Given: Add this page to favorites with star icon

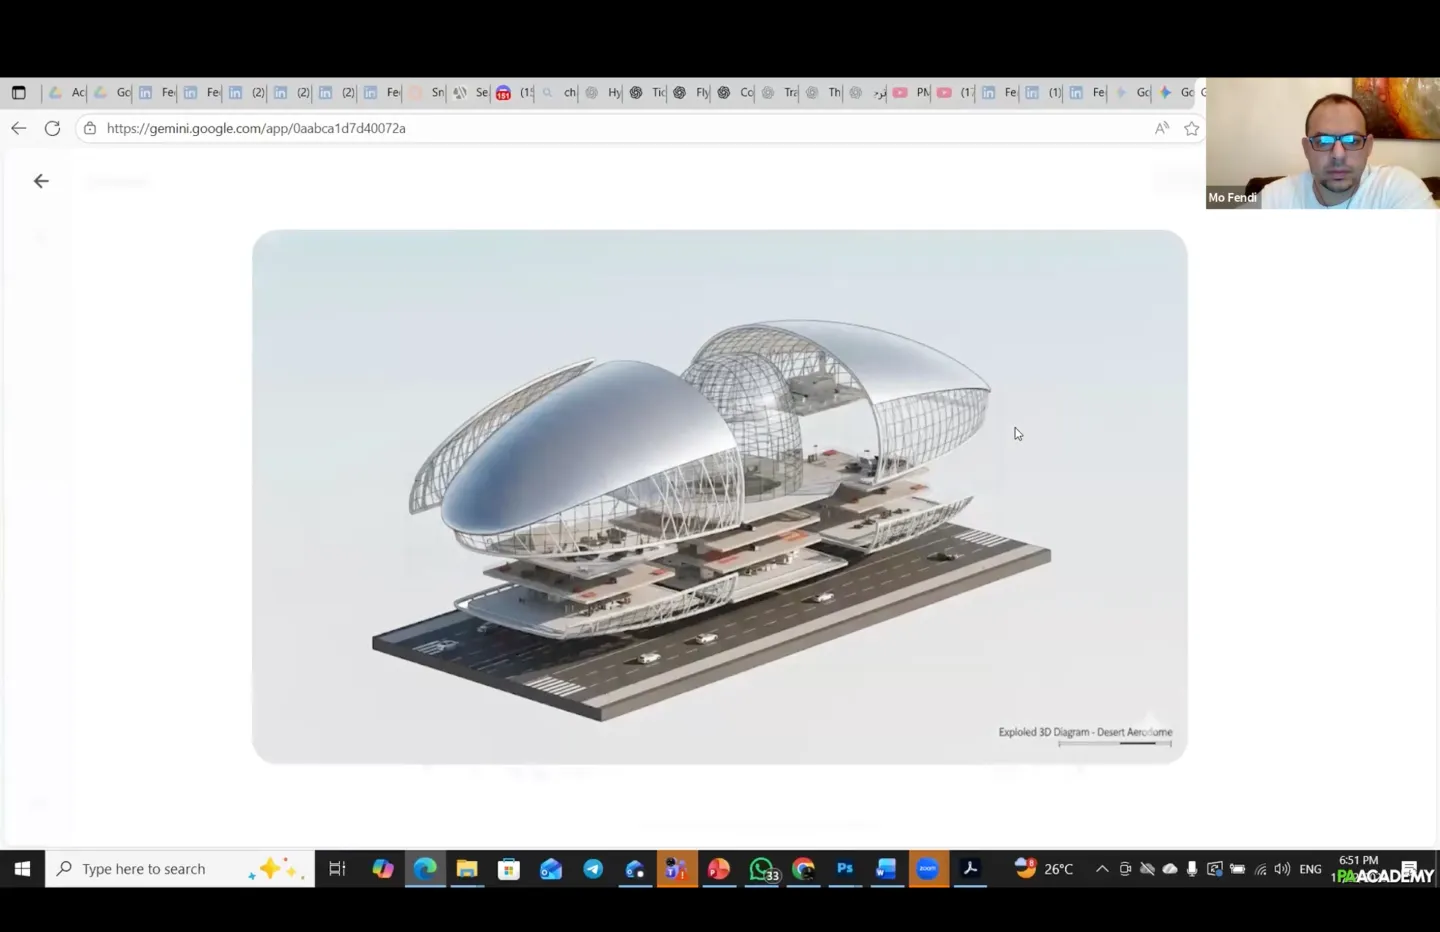Looking at the screenshot, I should (x=1191, y=128).
